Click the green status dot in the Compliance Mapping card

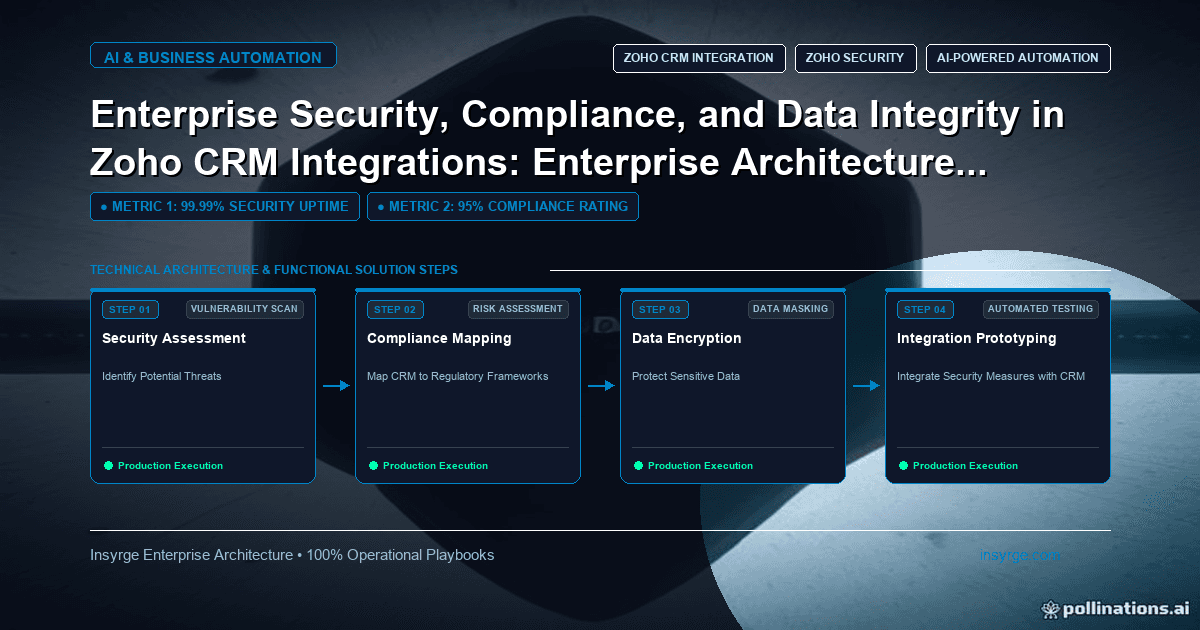point(373,466)
